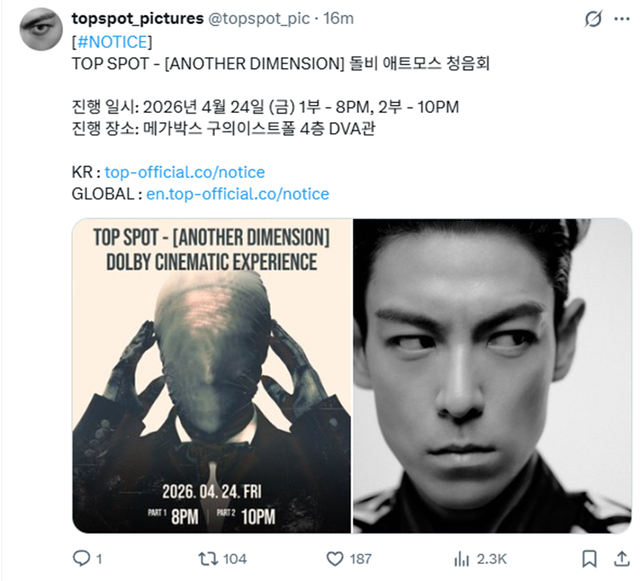Open the Dolby Cinematic Experience poster image

pyautogui.click(x=211, y=376)
